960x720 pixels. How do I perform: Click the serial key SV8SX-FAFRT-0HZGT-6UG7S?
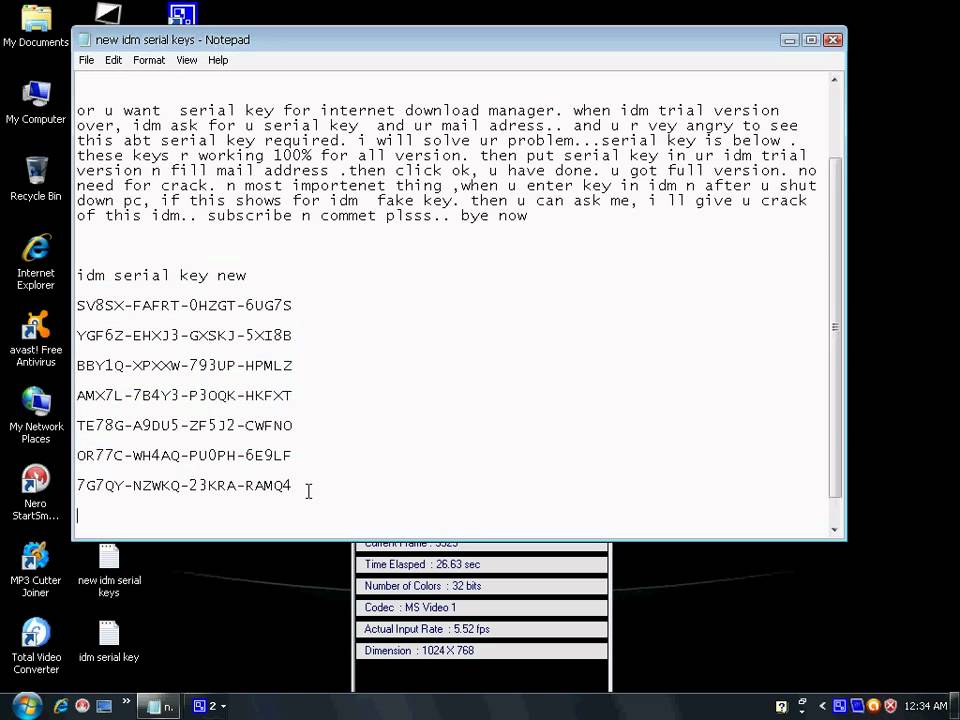click(x=184, y=306)
